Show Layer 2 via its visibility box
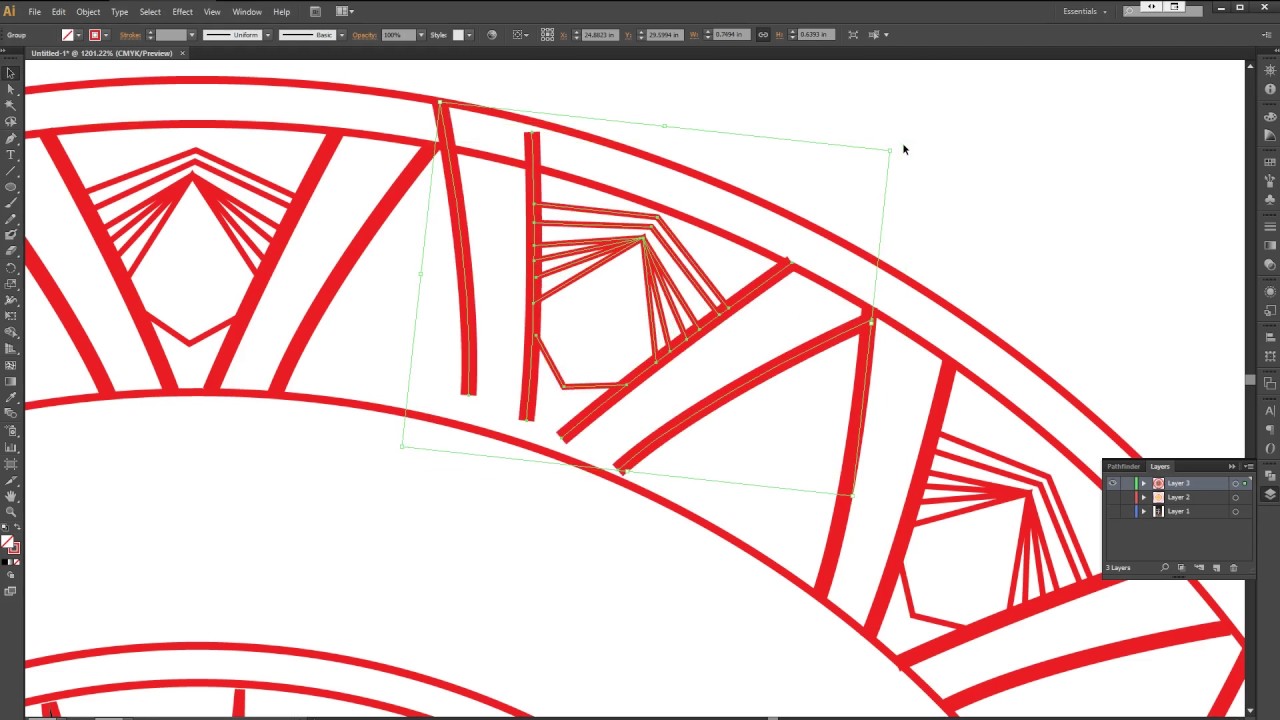Image resolution: width=1280 pixels, height=720 pixels. (x=1112, y=497)
